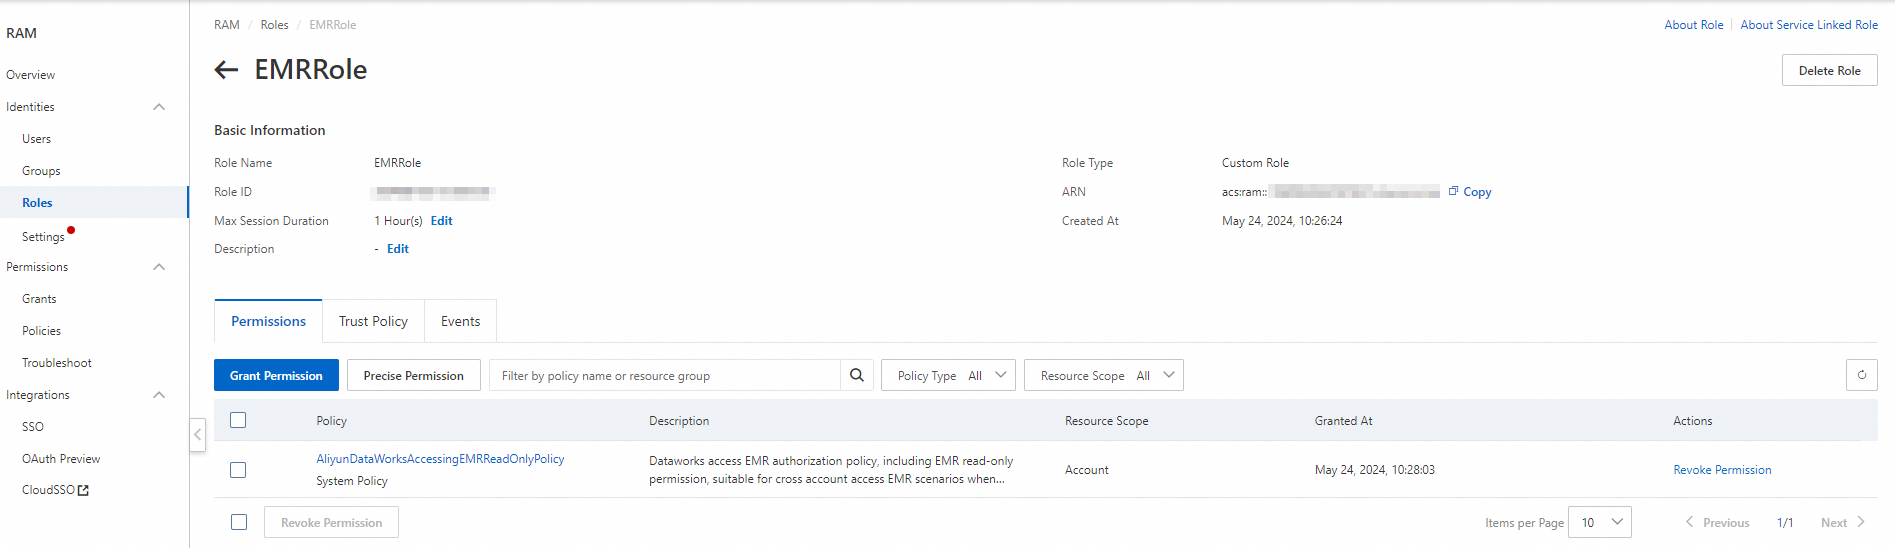Viewport: 1895px width, 548px height.
Task: Click the bottom Revoke Permission button
Action: point(331,522)
